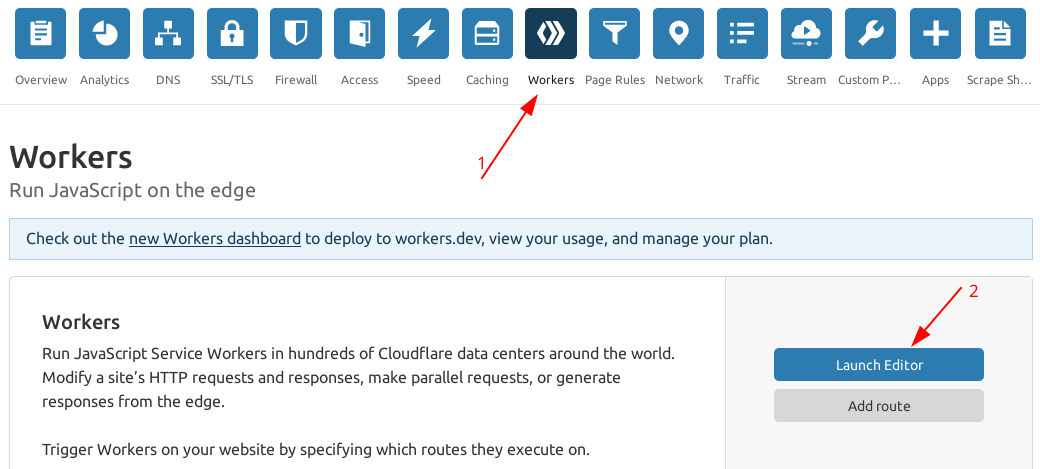Open the Apps plus icon
This screenshot has width=1040, height=469.
coord(935,33)
